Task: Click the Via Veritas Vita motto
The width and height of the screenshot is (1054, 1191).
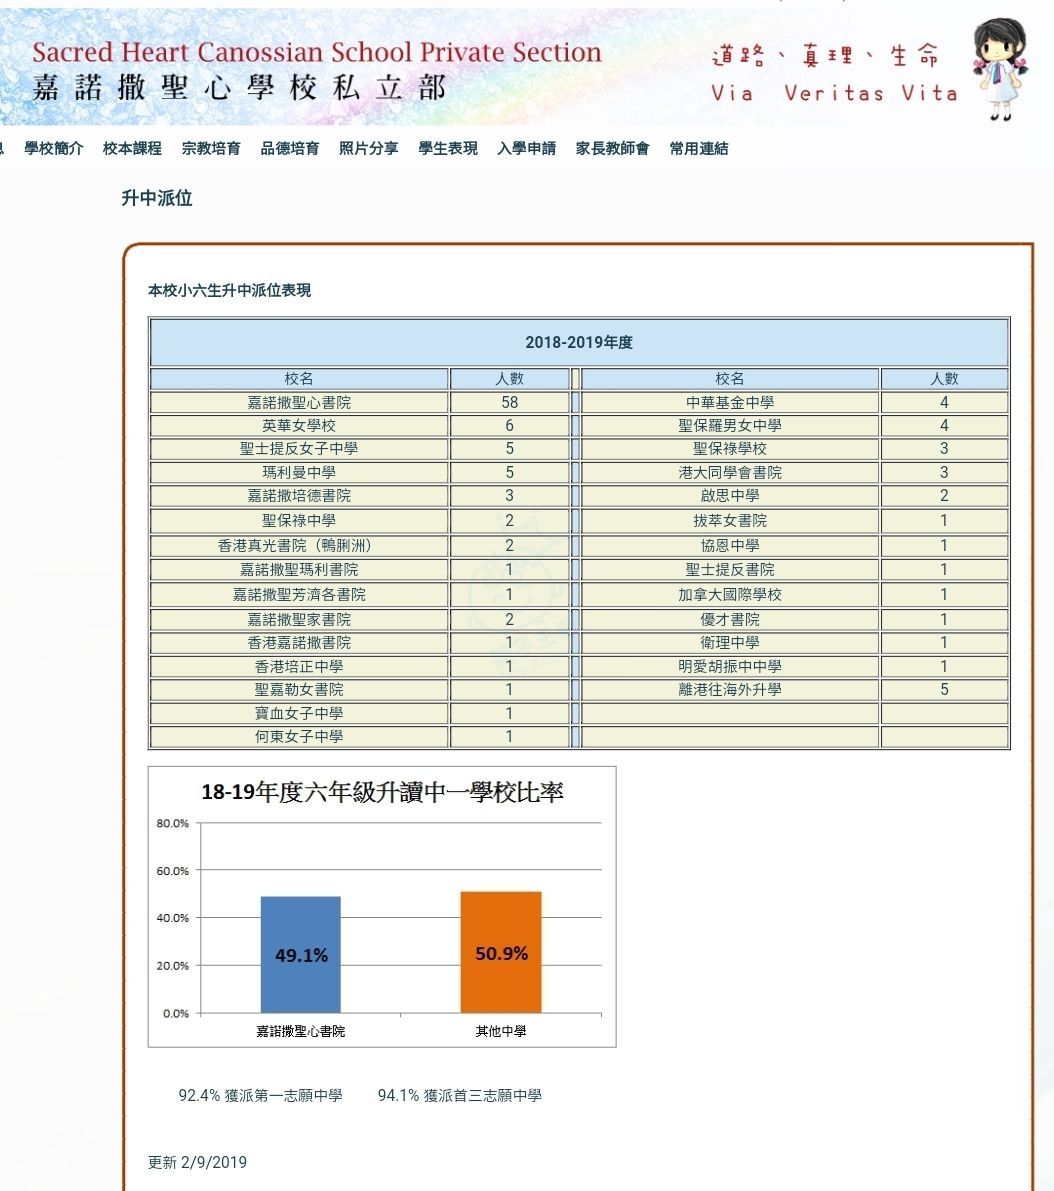Action: click(x=834, y=93)
